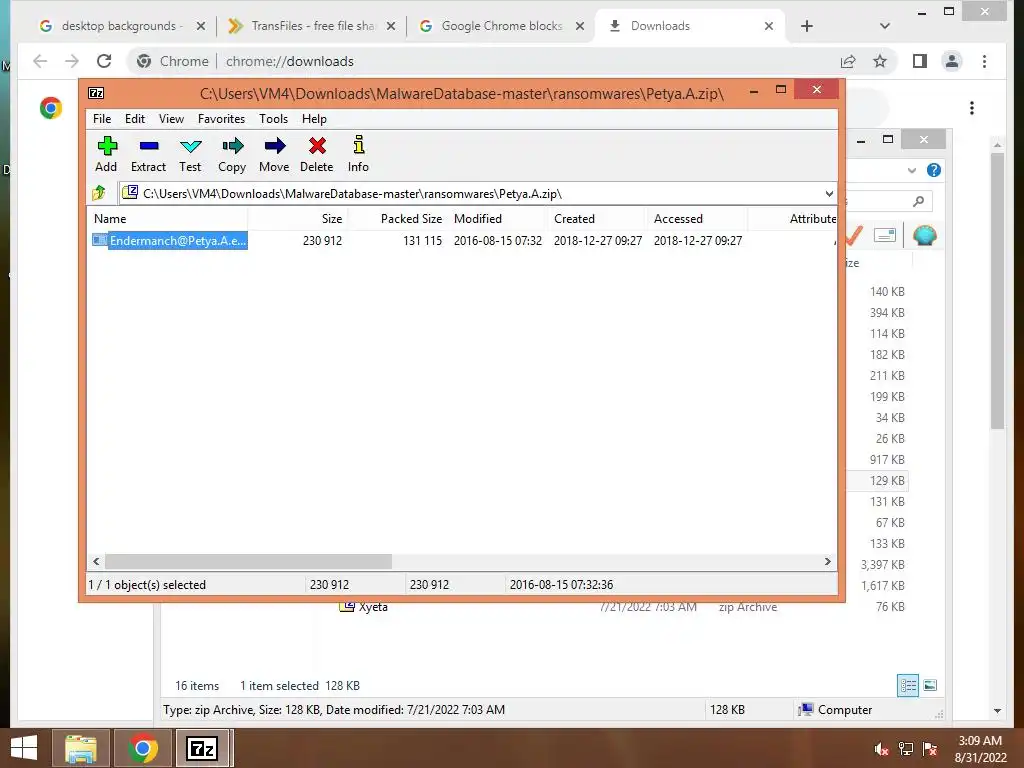Close the Downloads tab

[x=769, y=26]
